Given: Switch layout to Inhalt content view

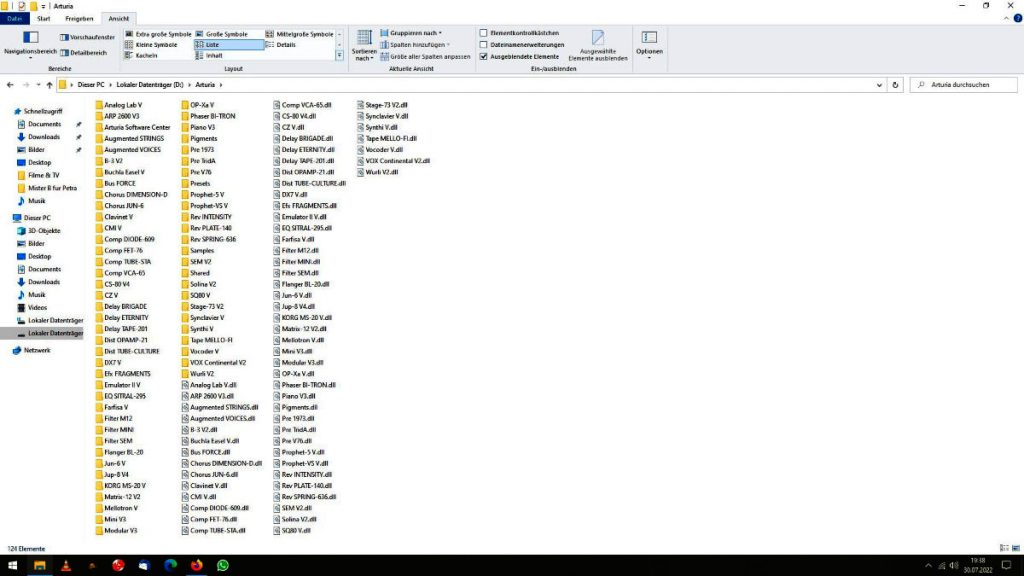Looking at the screenshot, I should 209,56.
